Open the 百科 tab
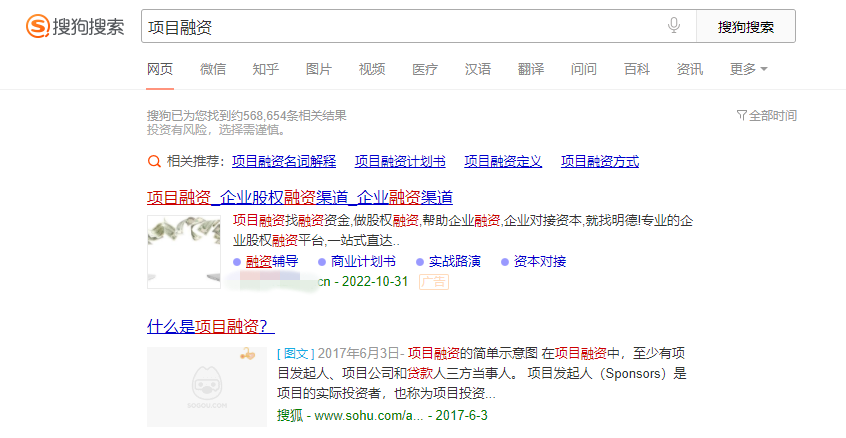The width and height of the screenshot is (846, 438). [x=637, y=69]
